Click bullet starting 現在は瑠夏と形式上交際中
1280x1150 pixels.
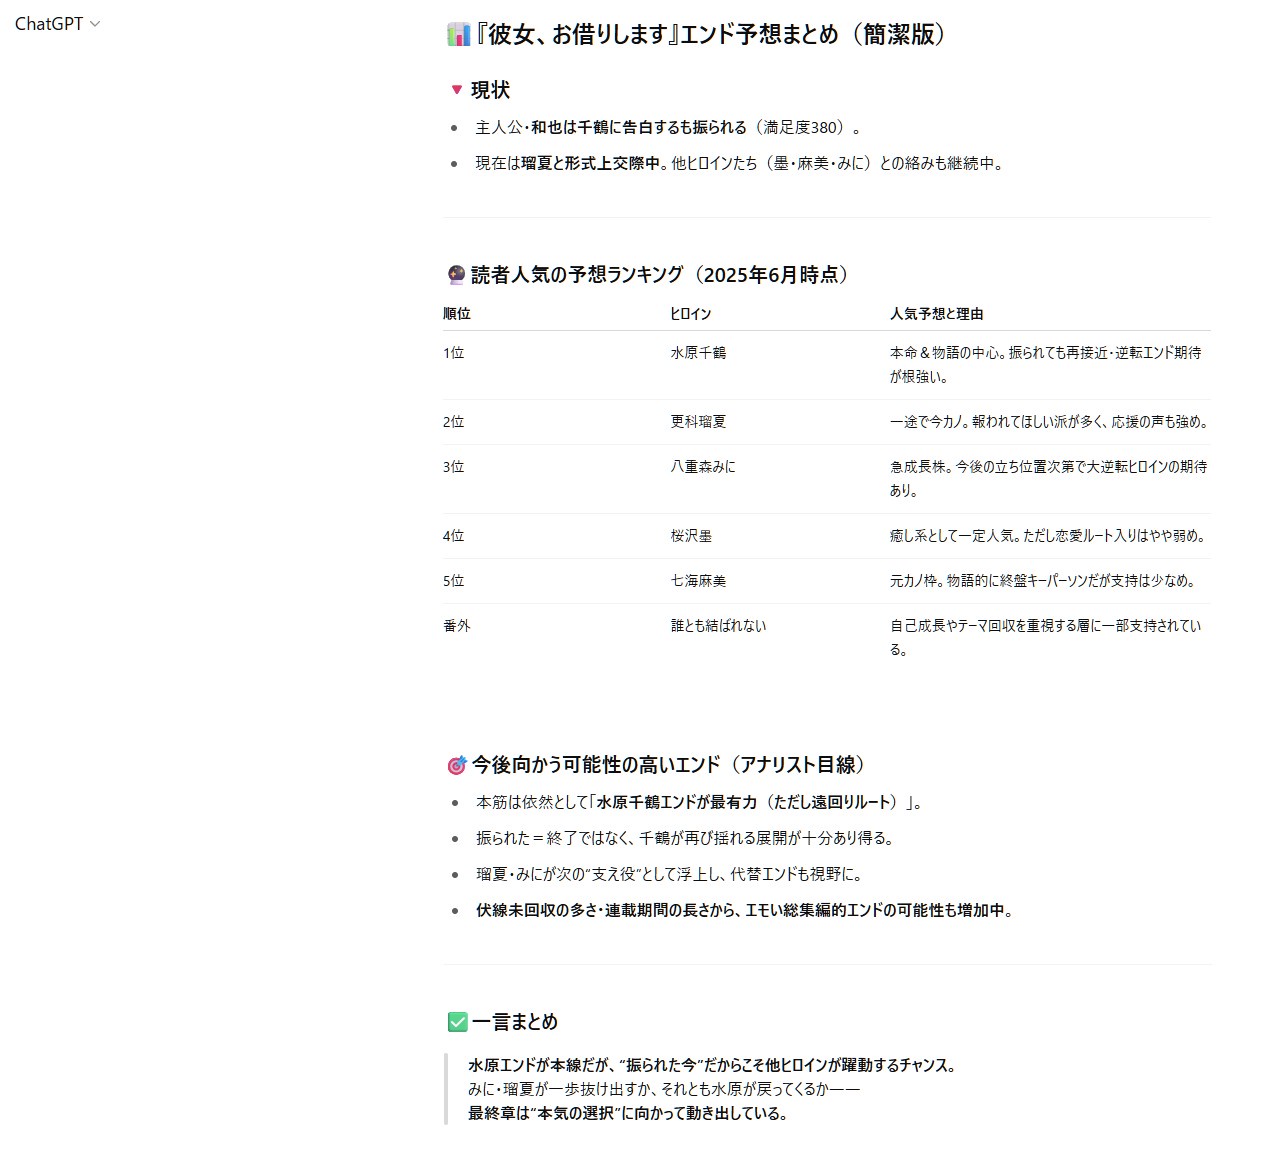tap(739, 164)
